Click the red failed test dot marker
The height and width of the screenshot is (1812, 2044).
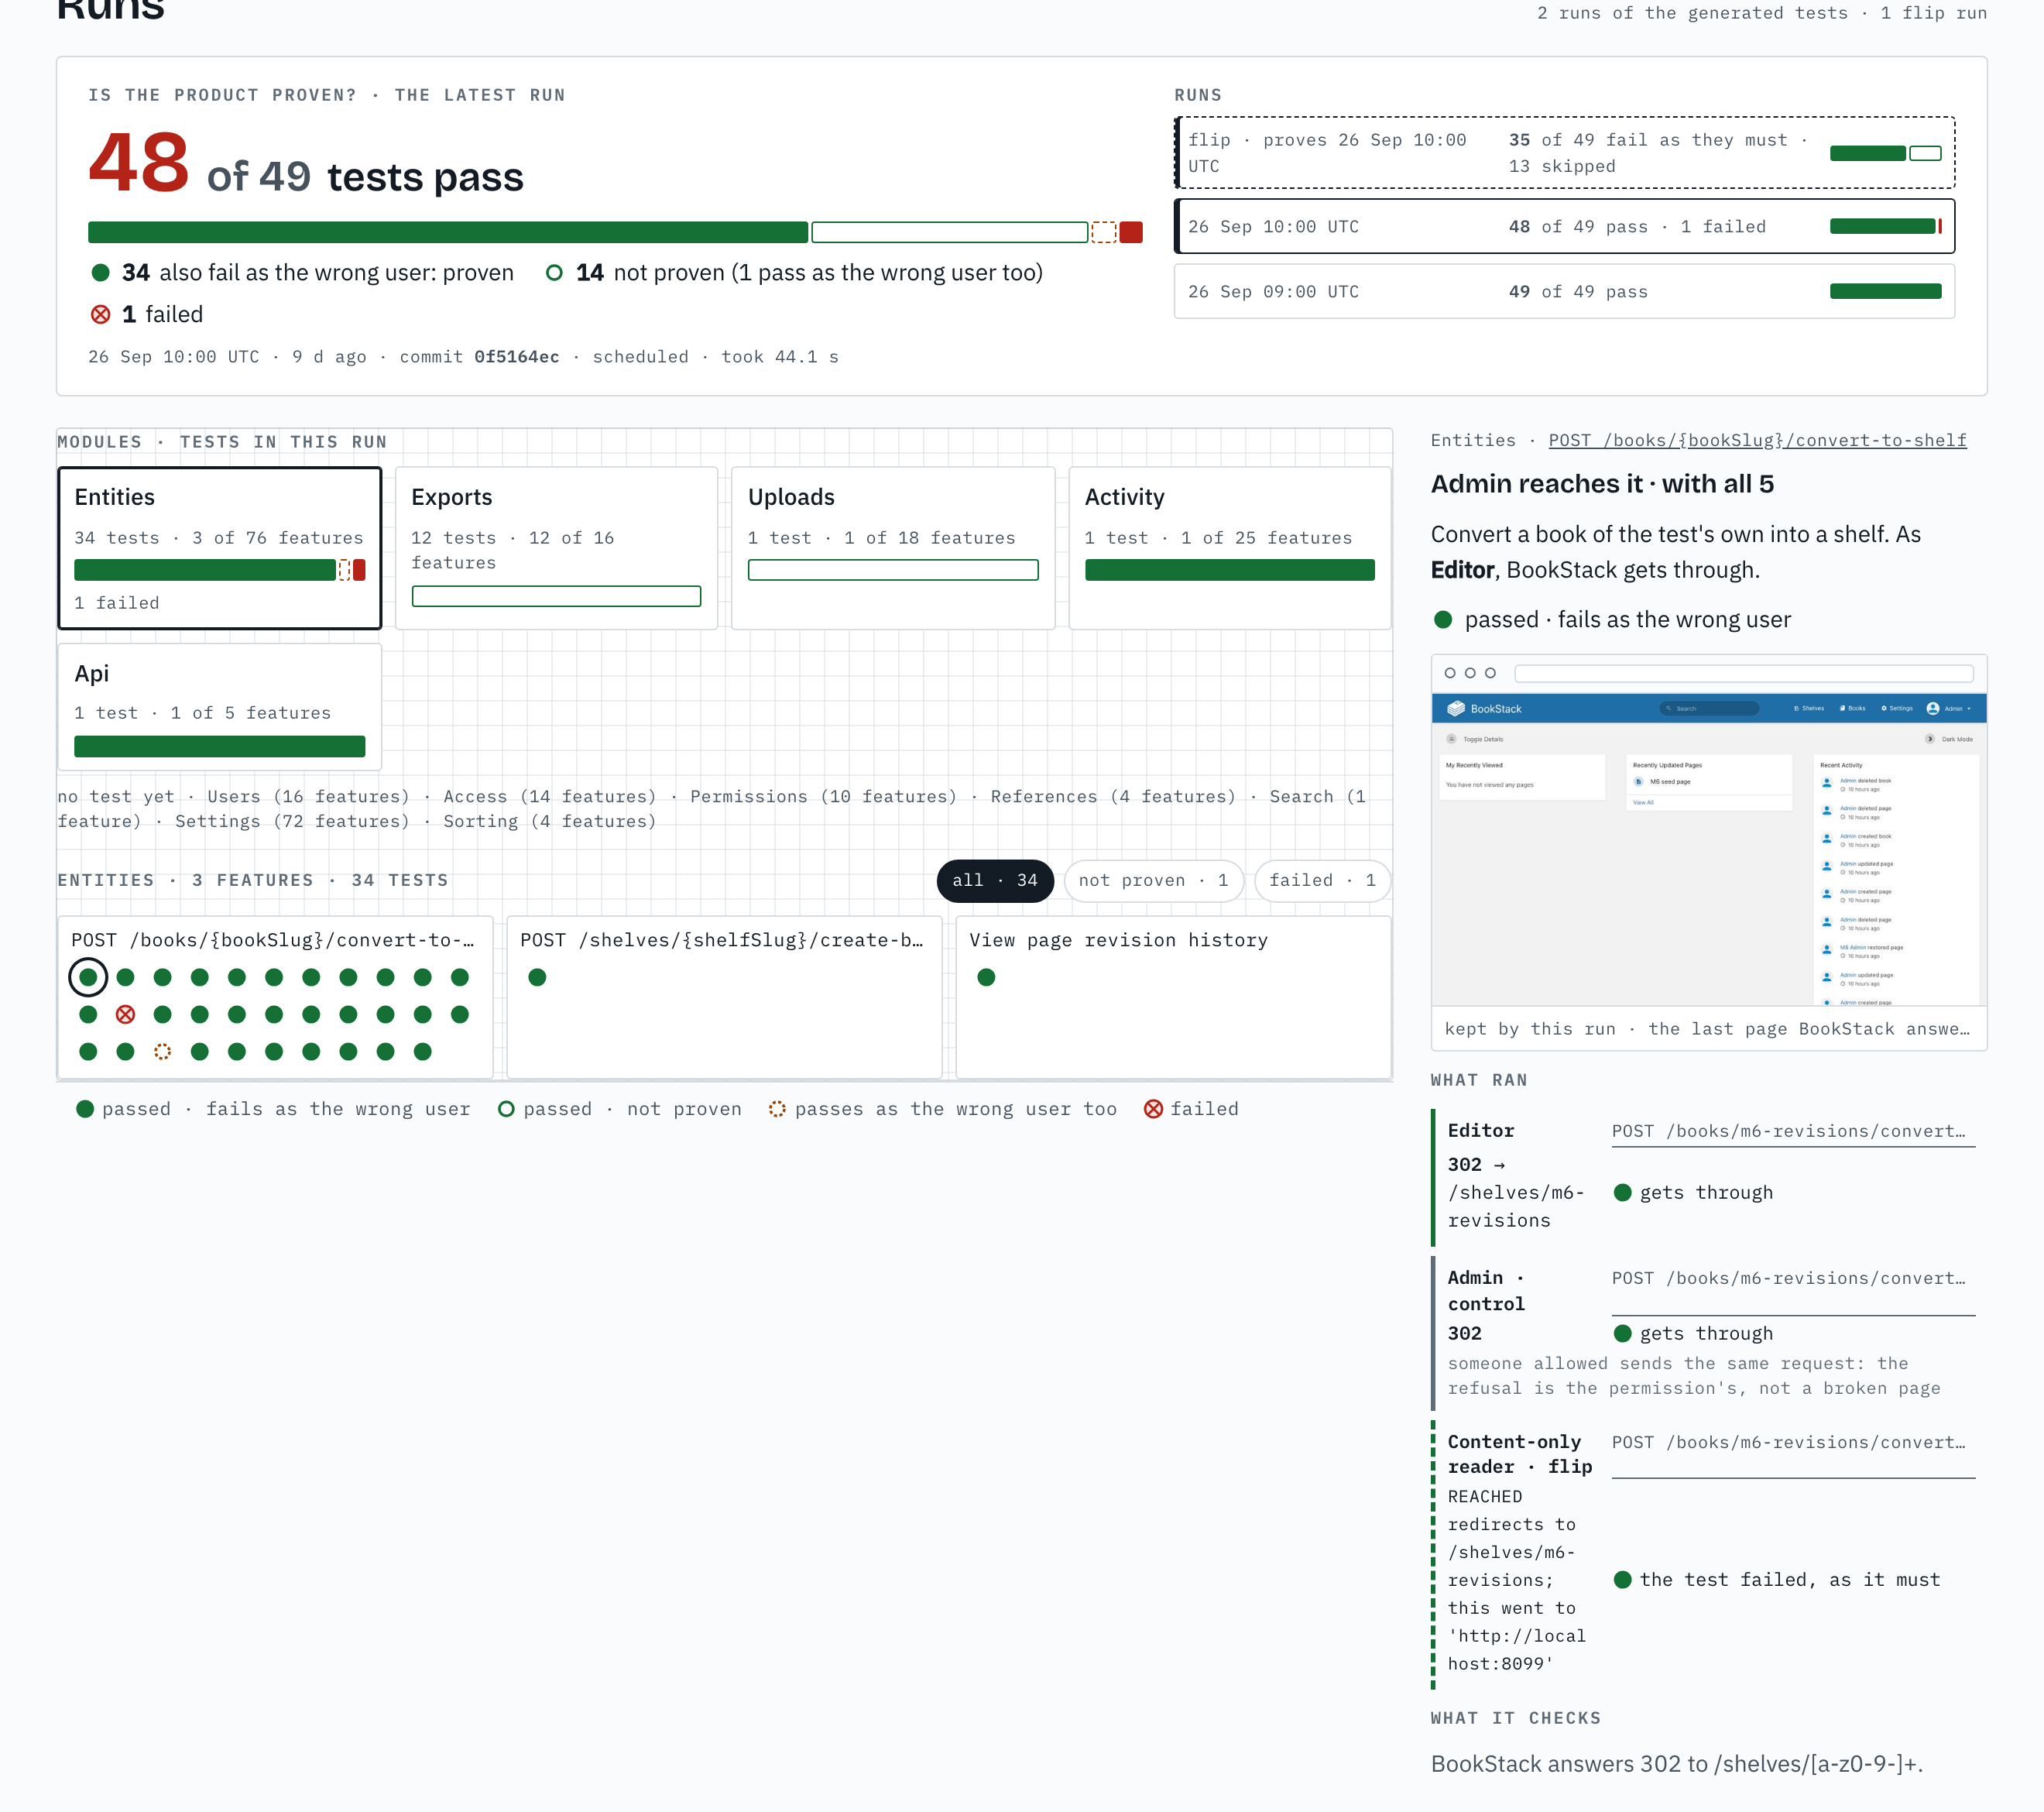click(x=125, y=1014)
